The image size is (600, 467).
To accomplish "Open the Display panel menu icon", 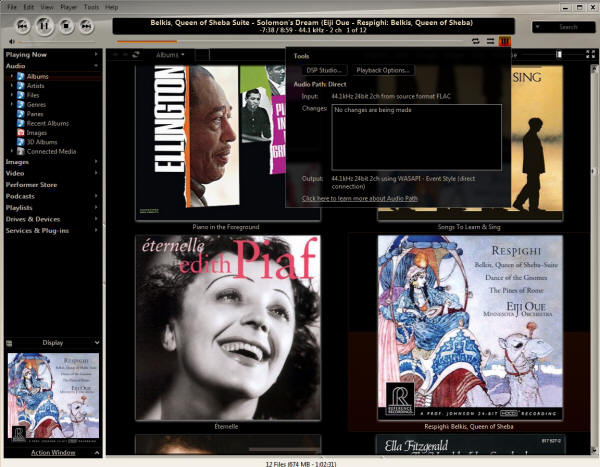I will click(9, 343).
